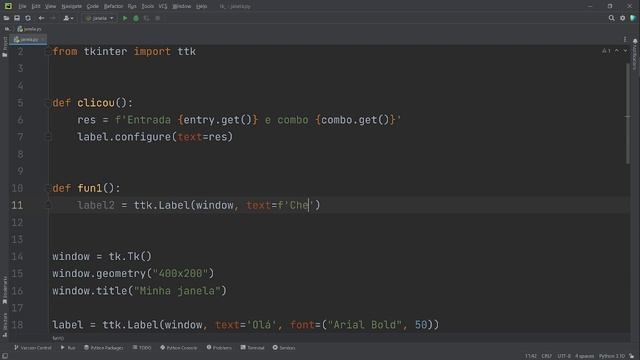Open the janela run configuration dropdown
The width and height of the screenshot is (640, 360).
point(100,18)
